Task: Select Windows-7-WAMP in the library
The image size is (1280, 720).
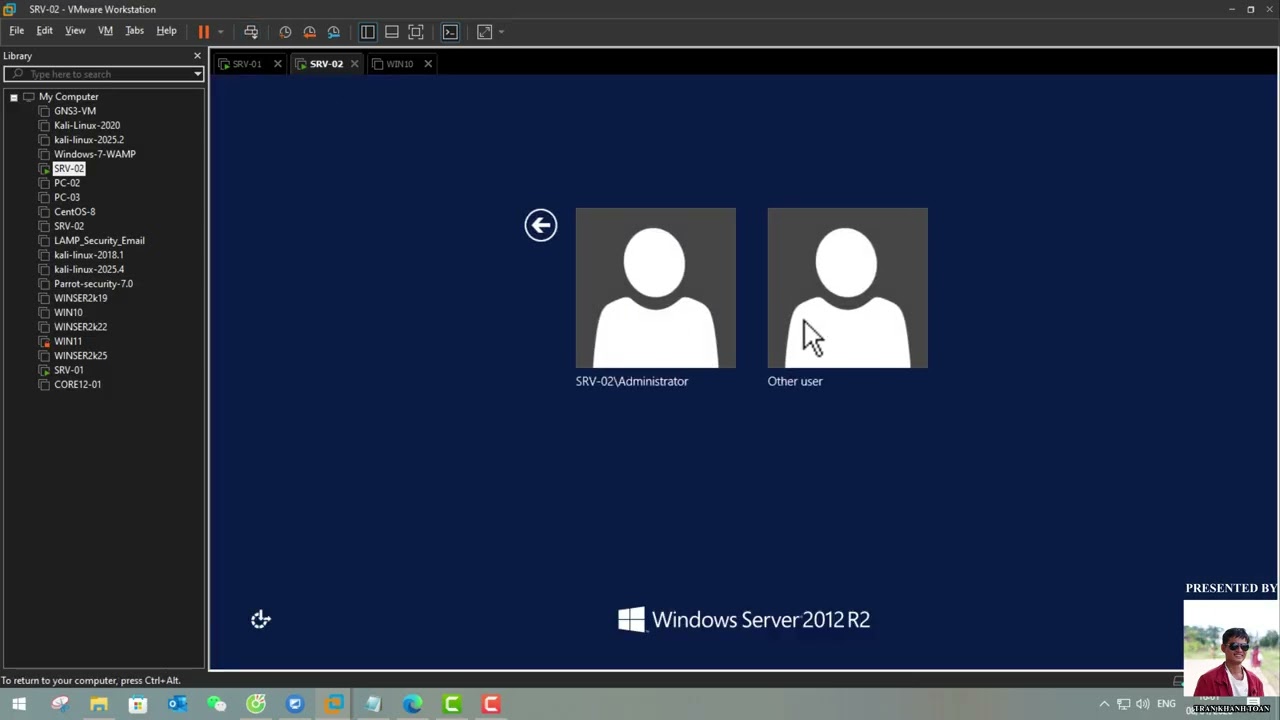Action: [95, 154]
